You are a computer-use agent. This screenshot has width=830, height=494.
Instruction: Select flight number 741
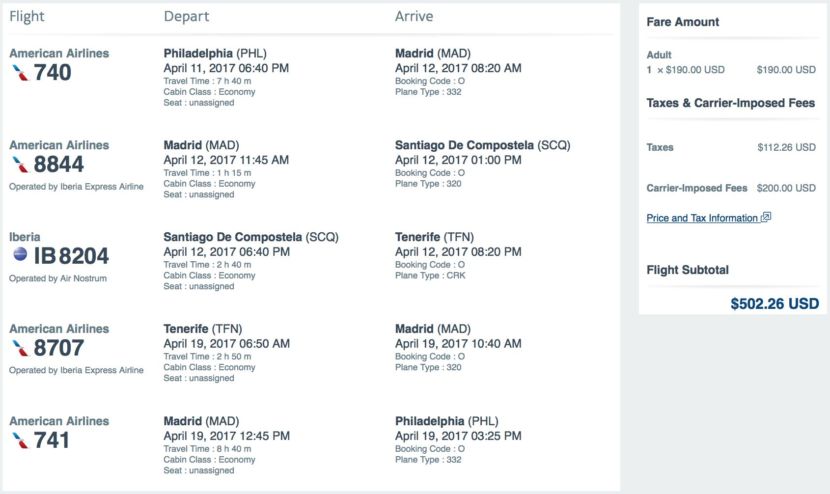(x=52, y=441)
